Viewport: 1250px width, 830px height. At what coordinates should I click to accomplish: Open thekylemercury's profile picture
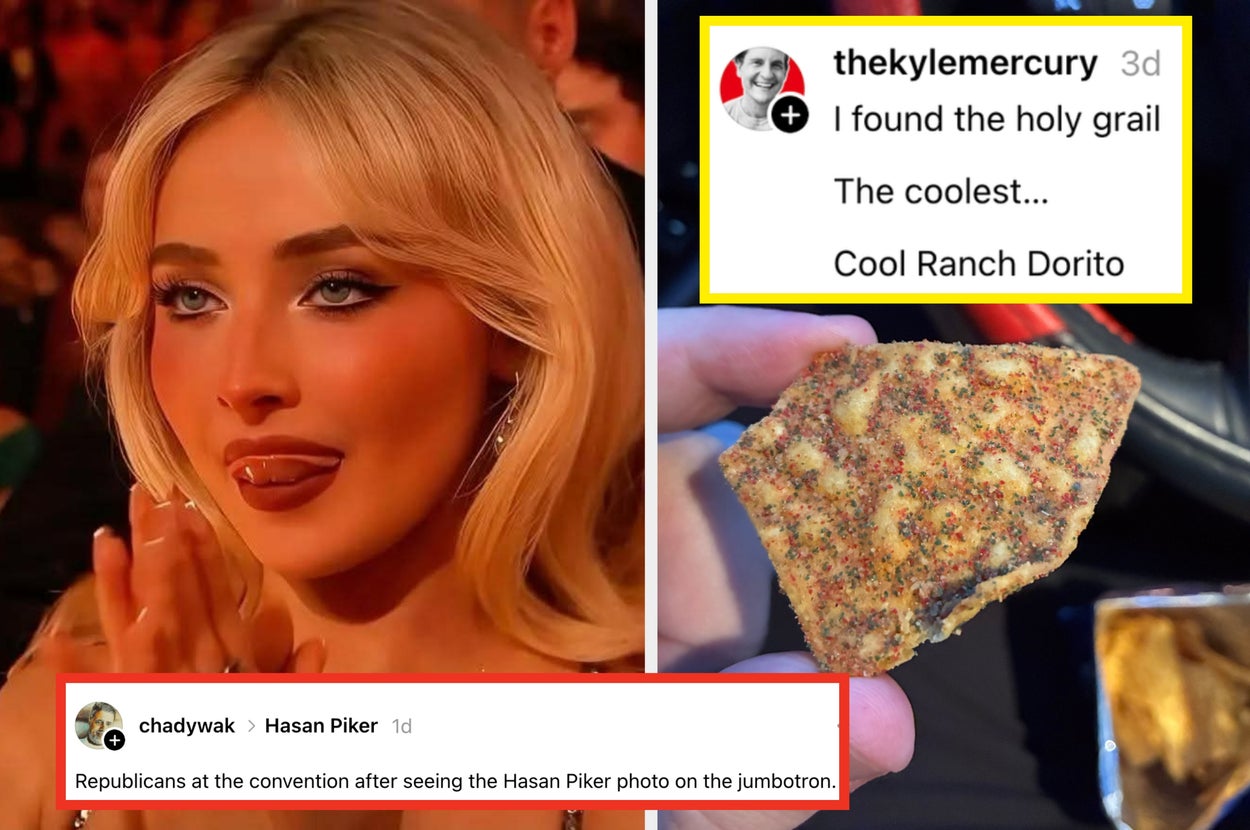coord(762,88)
